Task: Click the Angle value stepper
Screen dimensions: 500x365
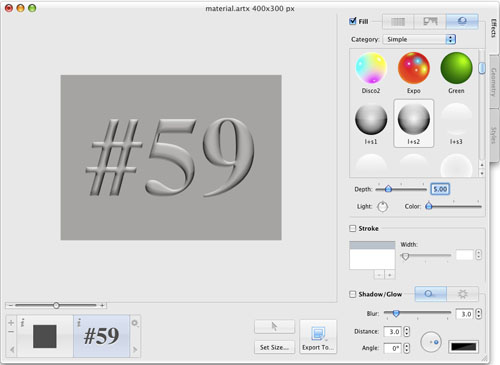Action: [407, 348]
